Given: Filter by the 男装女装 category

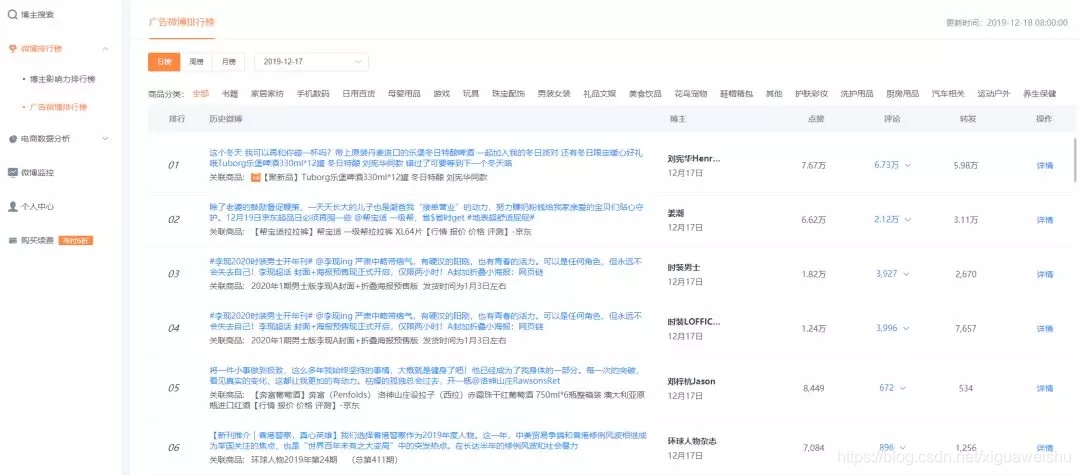Looking at the screenshot, I should click(x=554, y=94).
